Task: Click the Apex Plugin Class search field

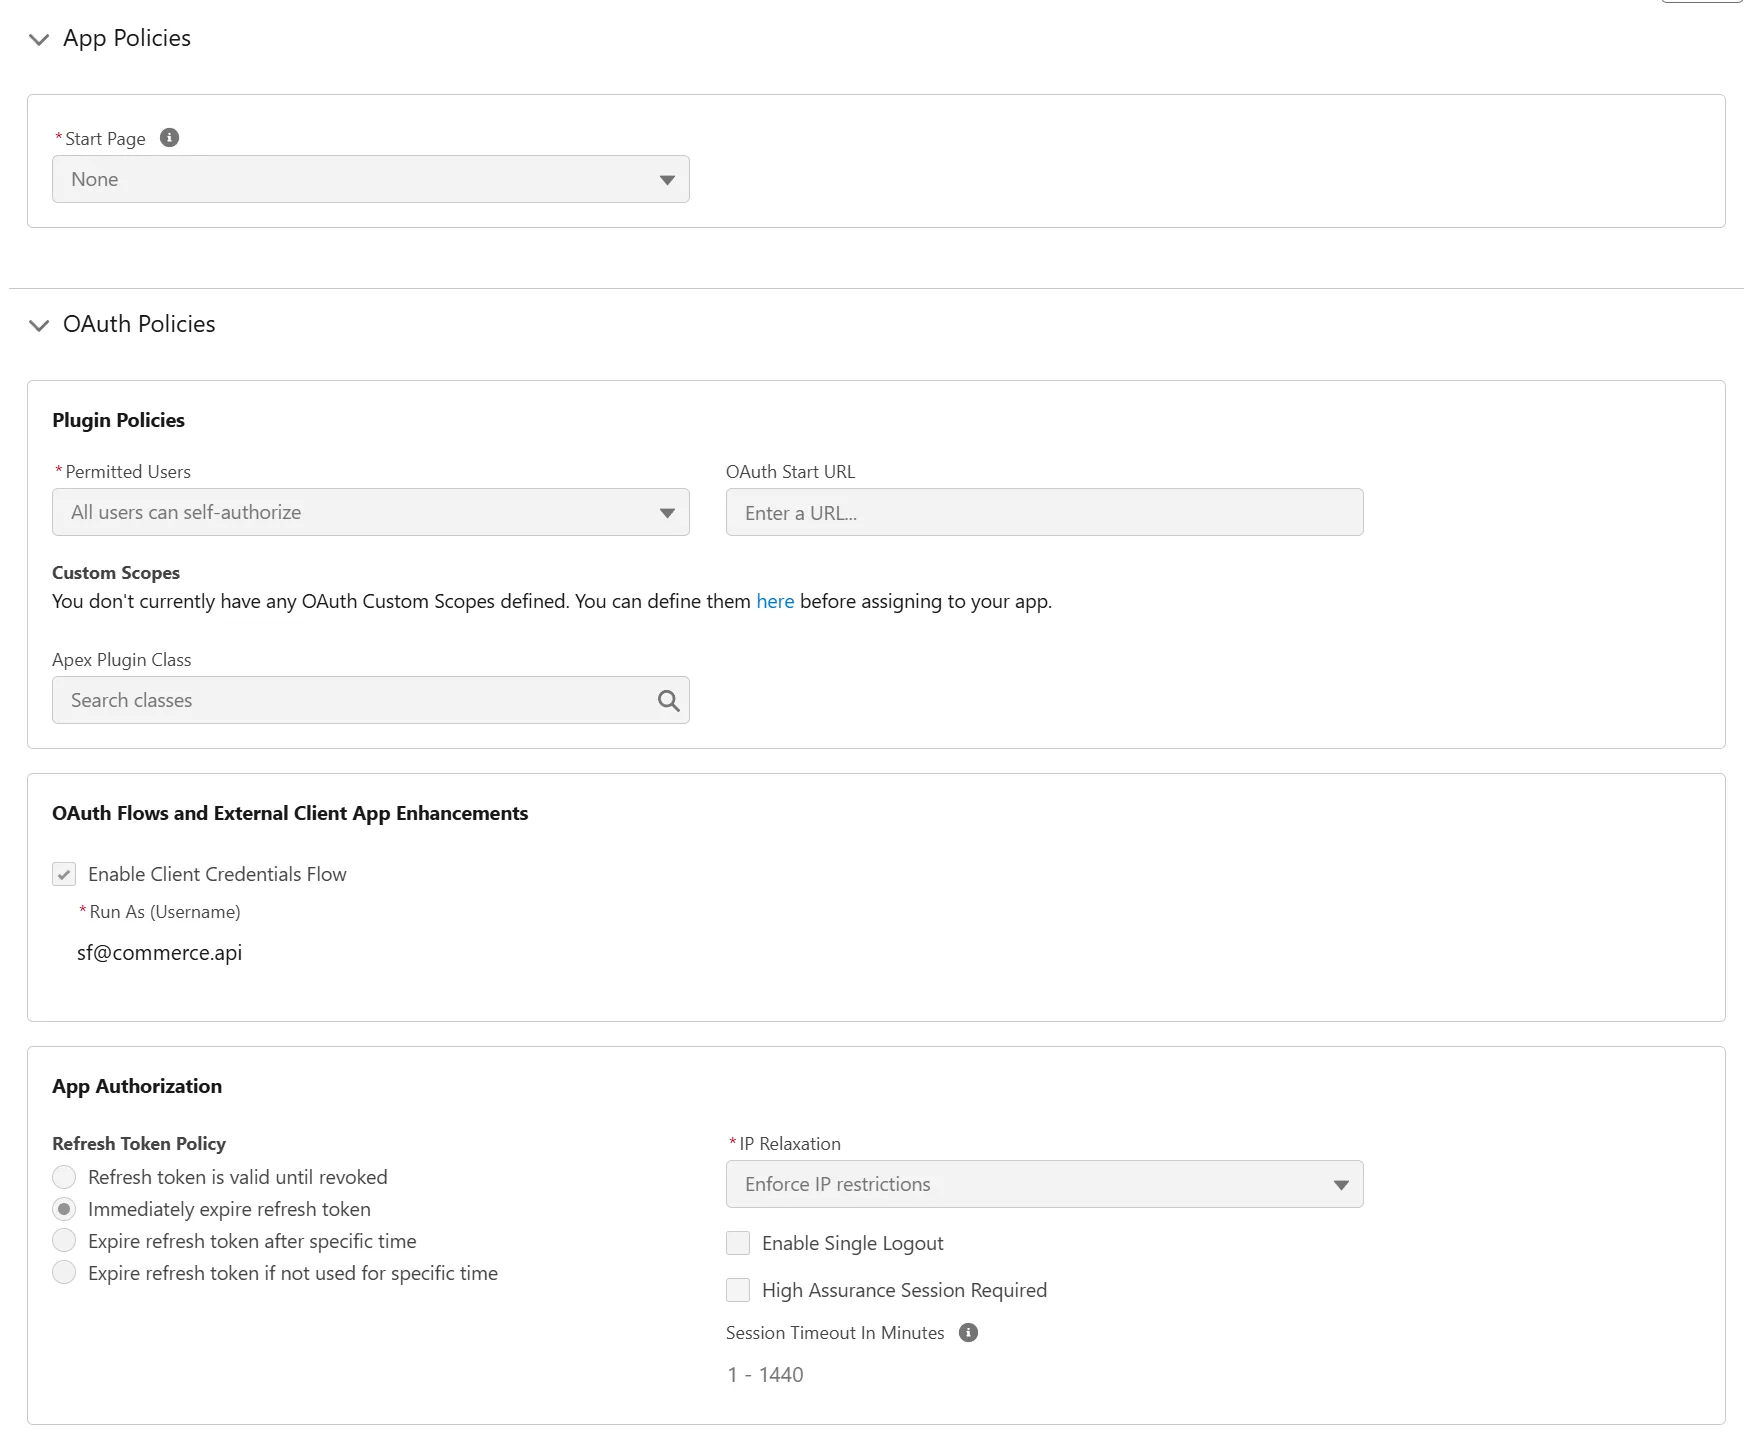Action: [371, 700]
